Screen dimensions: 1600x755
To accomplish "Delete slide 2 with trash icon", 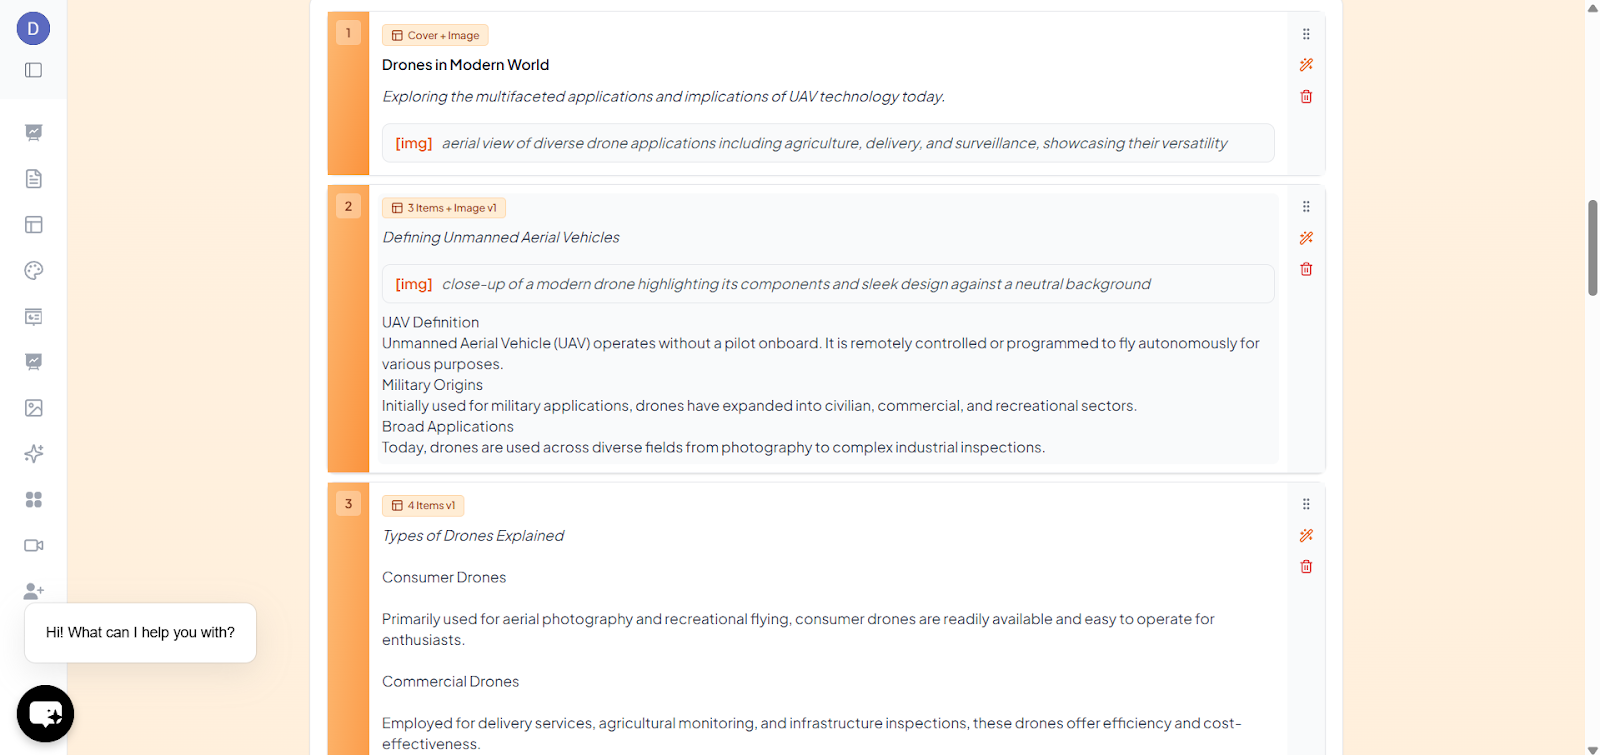I will [x=1306, y=269].
